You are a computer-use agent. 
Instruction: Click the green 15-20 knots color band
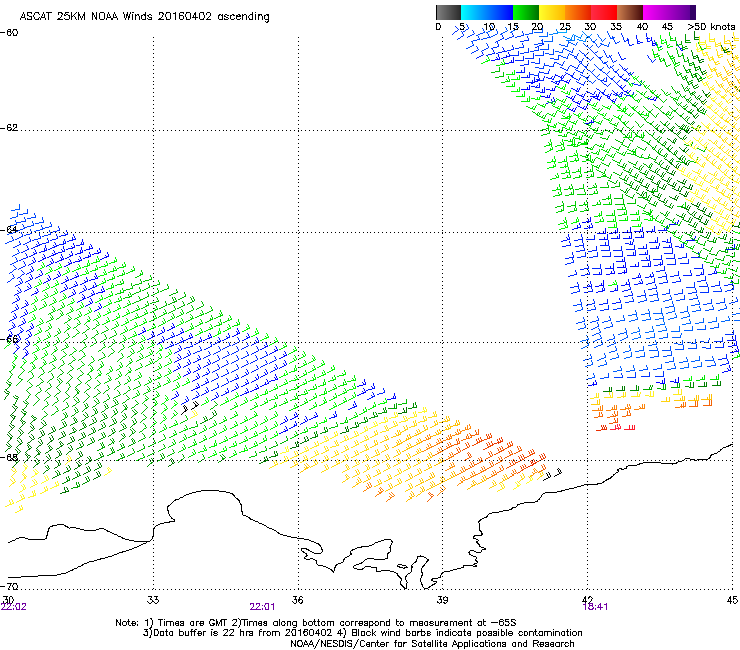tap(526, 12)
